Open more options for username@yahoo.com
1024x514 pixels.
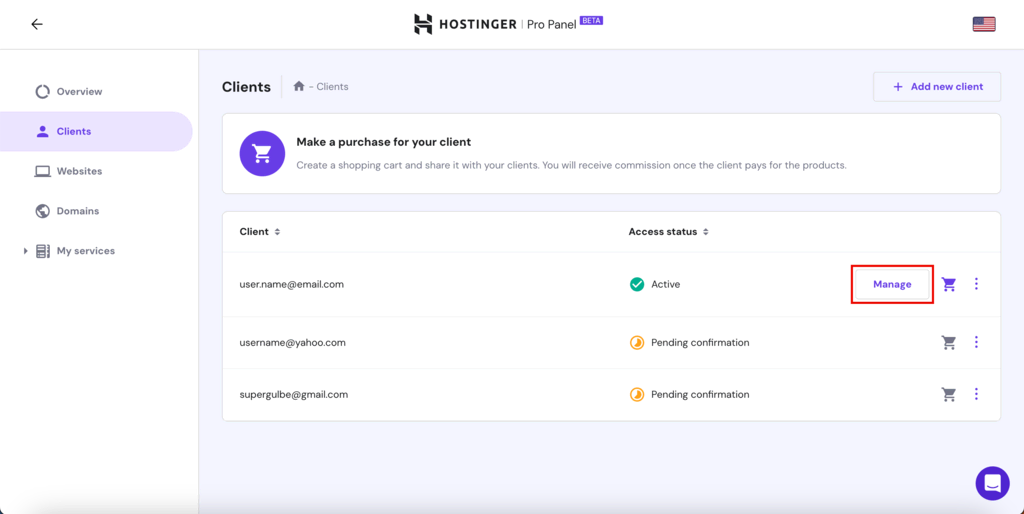pyautogui.click(x=976, y=343)
